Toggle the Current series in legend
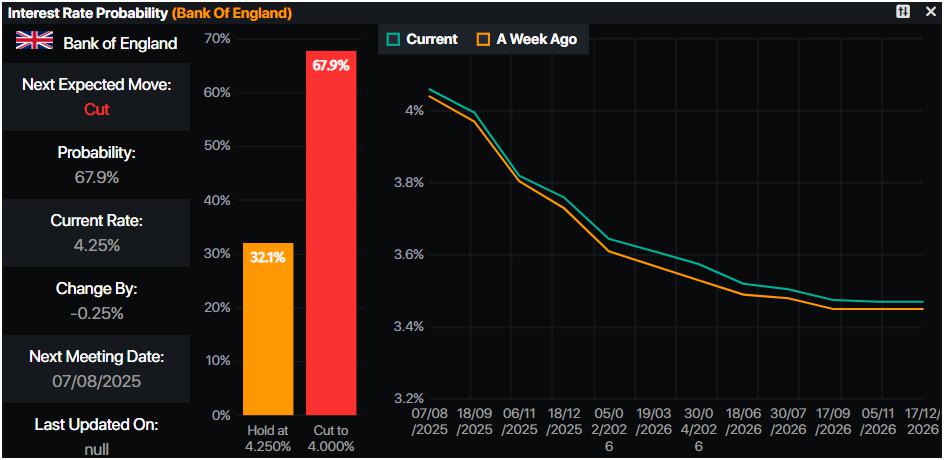This screenshot has width=944, height=460. point(423,39)
